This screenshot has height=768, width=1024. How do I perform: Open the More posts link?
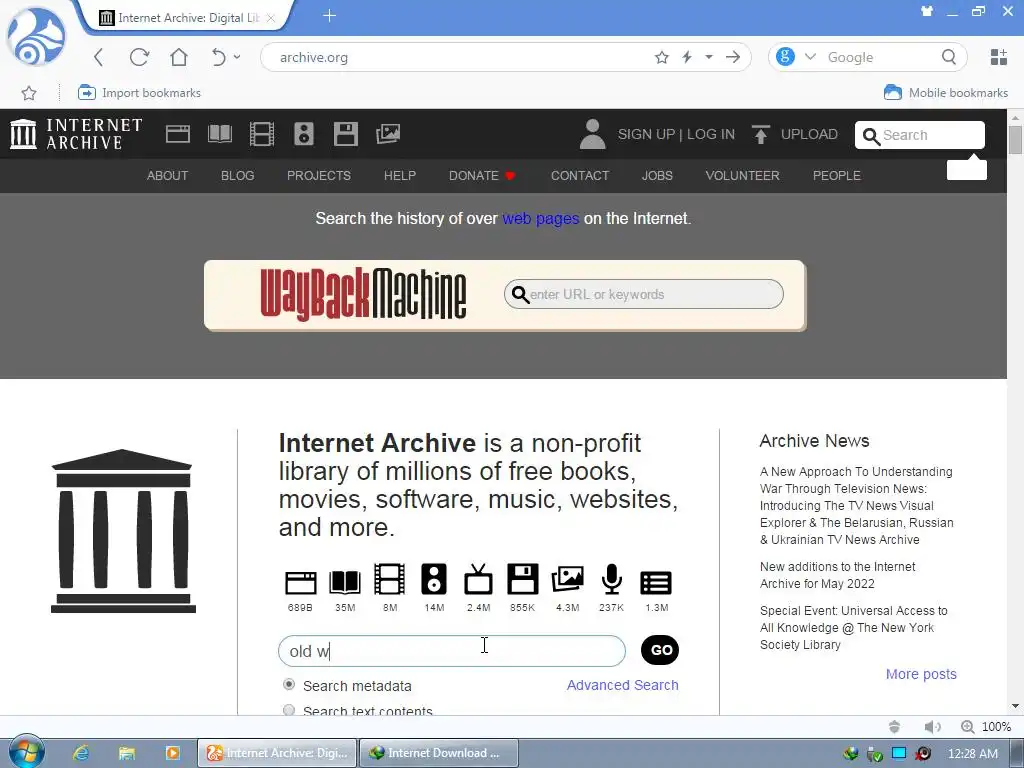tap(921, 674)
